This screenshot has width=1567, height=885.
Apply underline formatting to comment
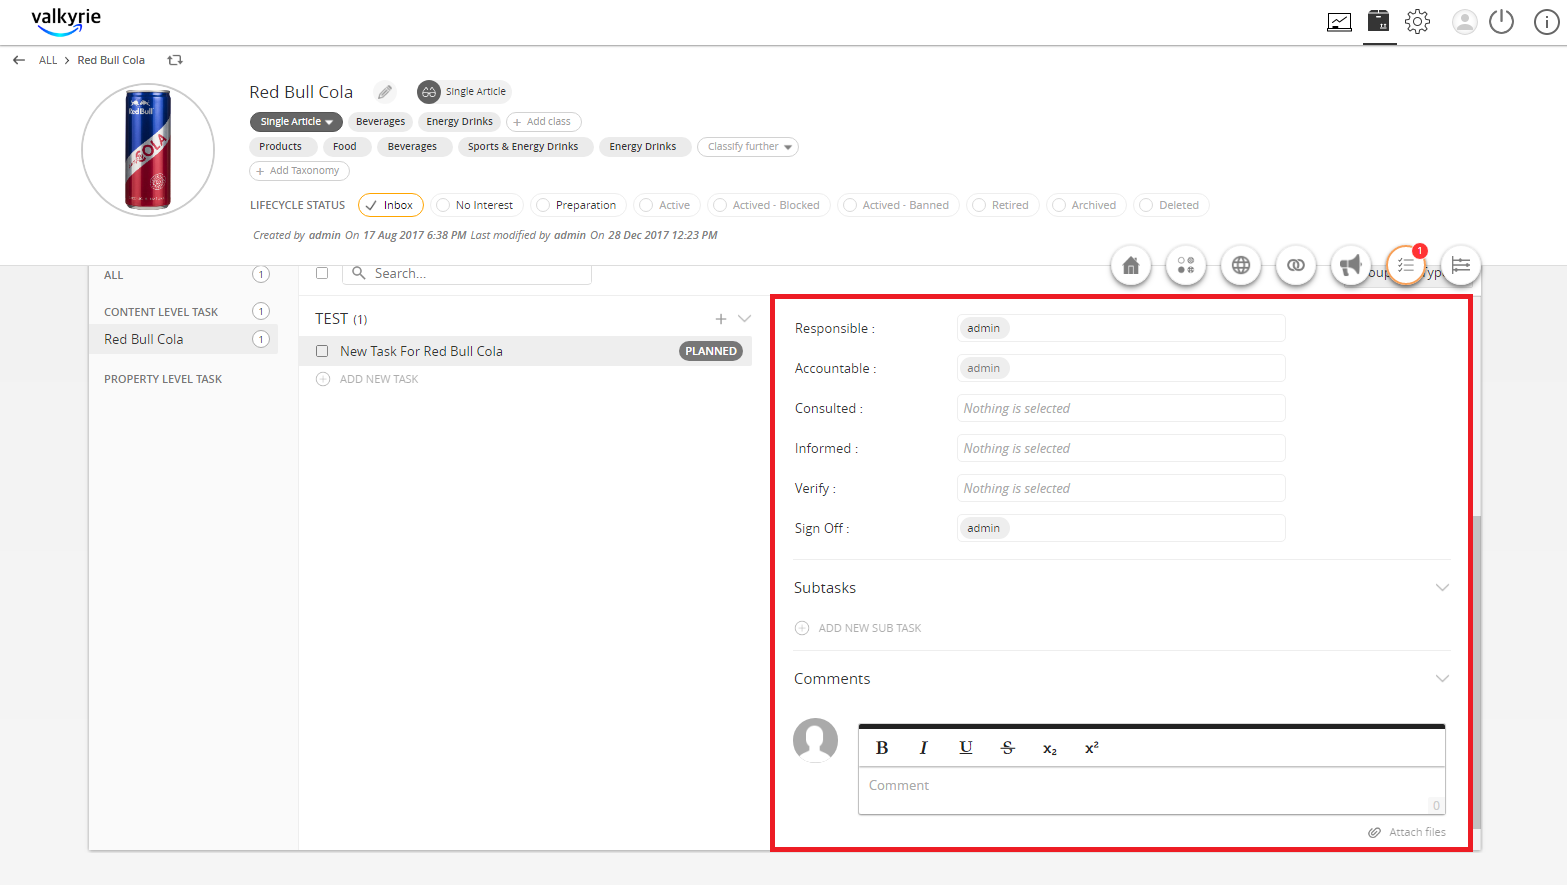tap(966, 748)
